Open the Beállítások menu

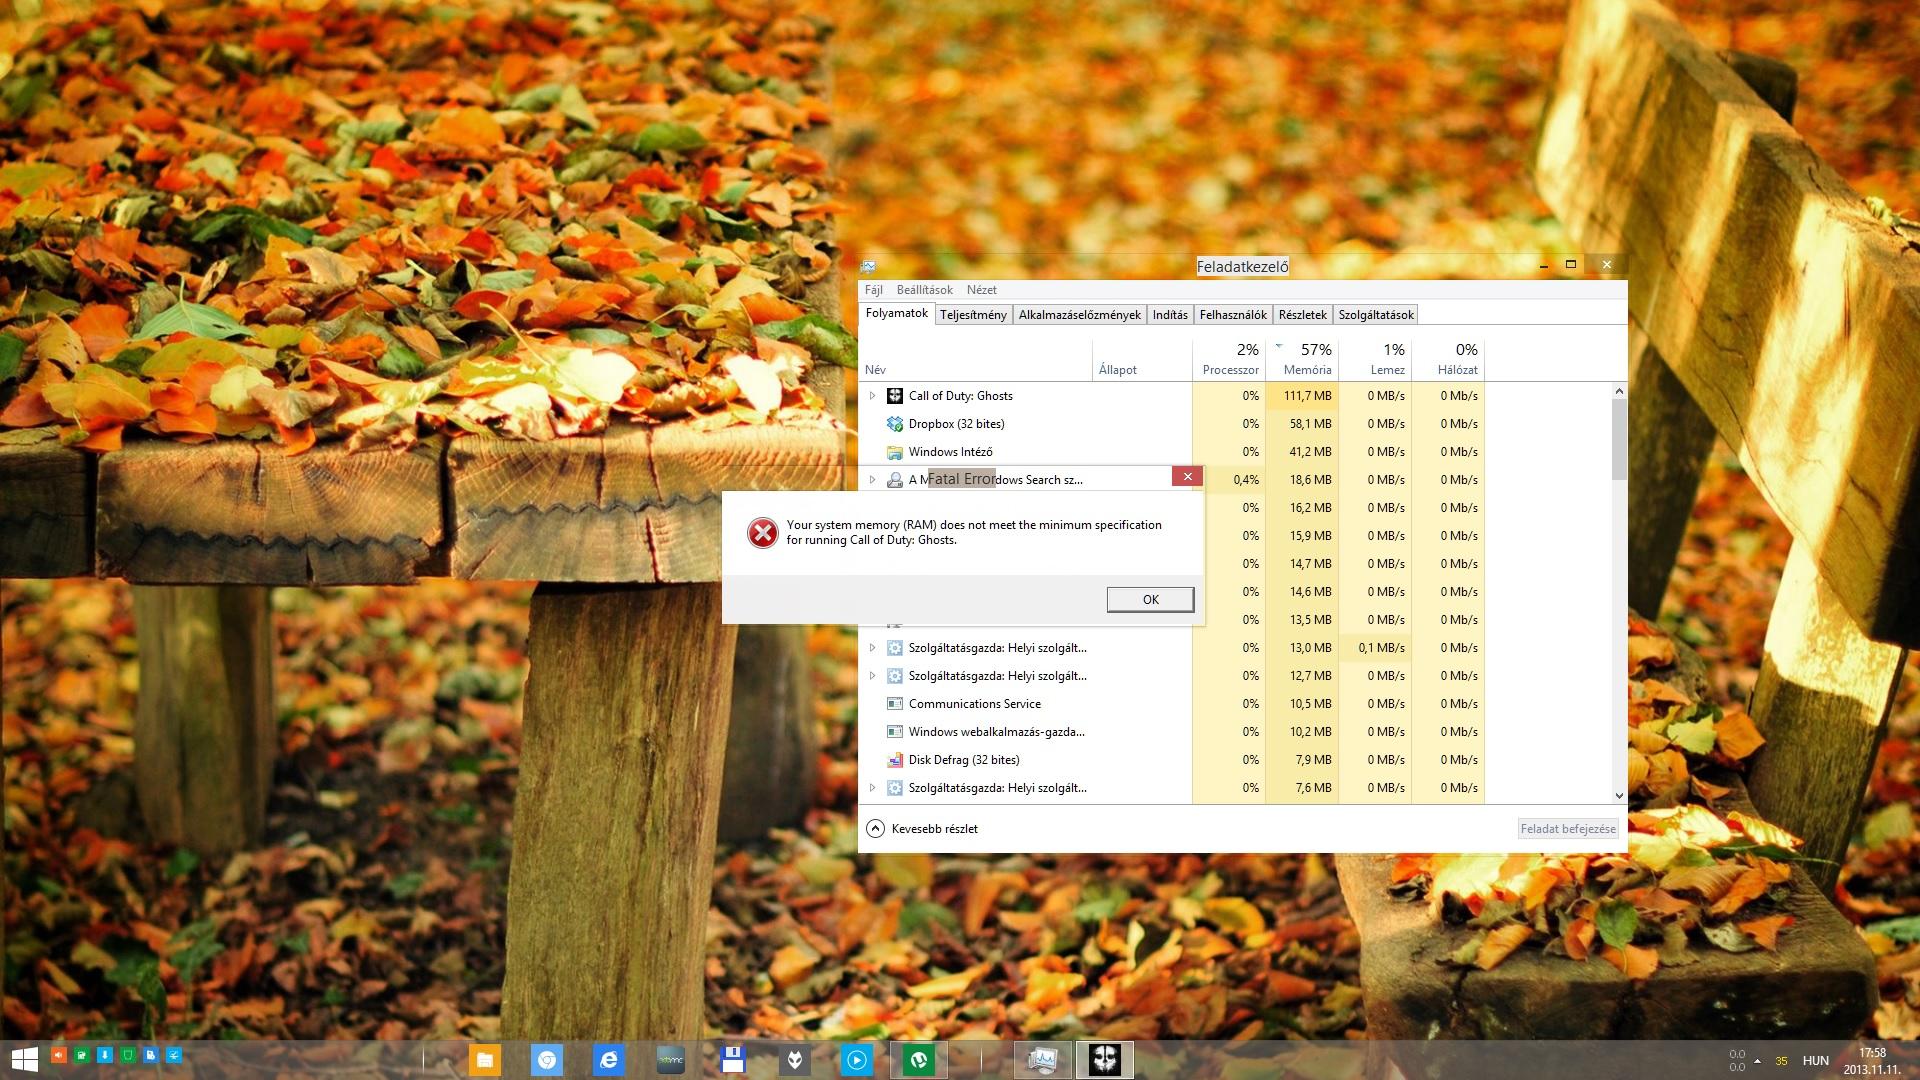click(924, 290)
